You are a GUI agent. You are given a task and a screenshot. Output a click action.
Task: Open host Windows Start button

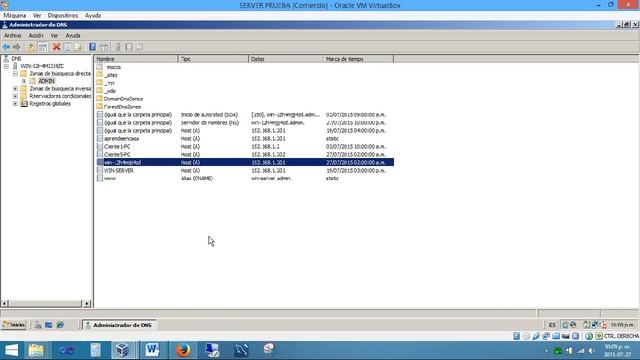[x=11, y=350]
